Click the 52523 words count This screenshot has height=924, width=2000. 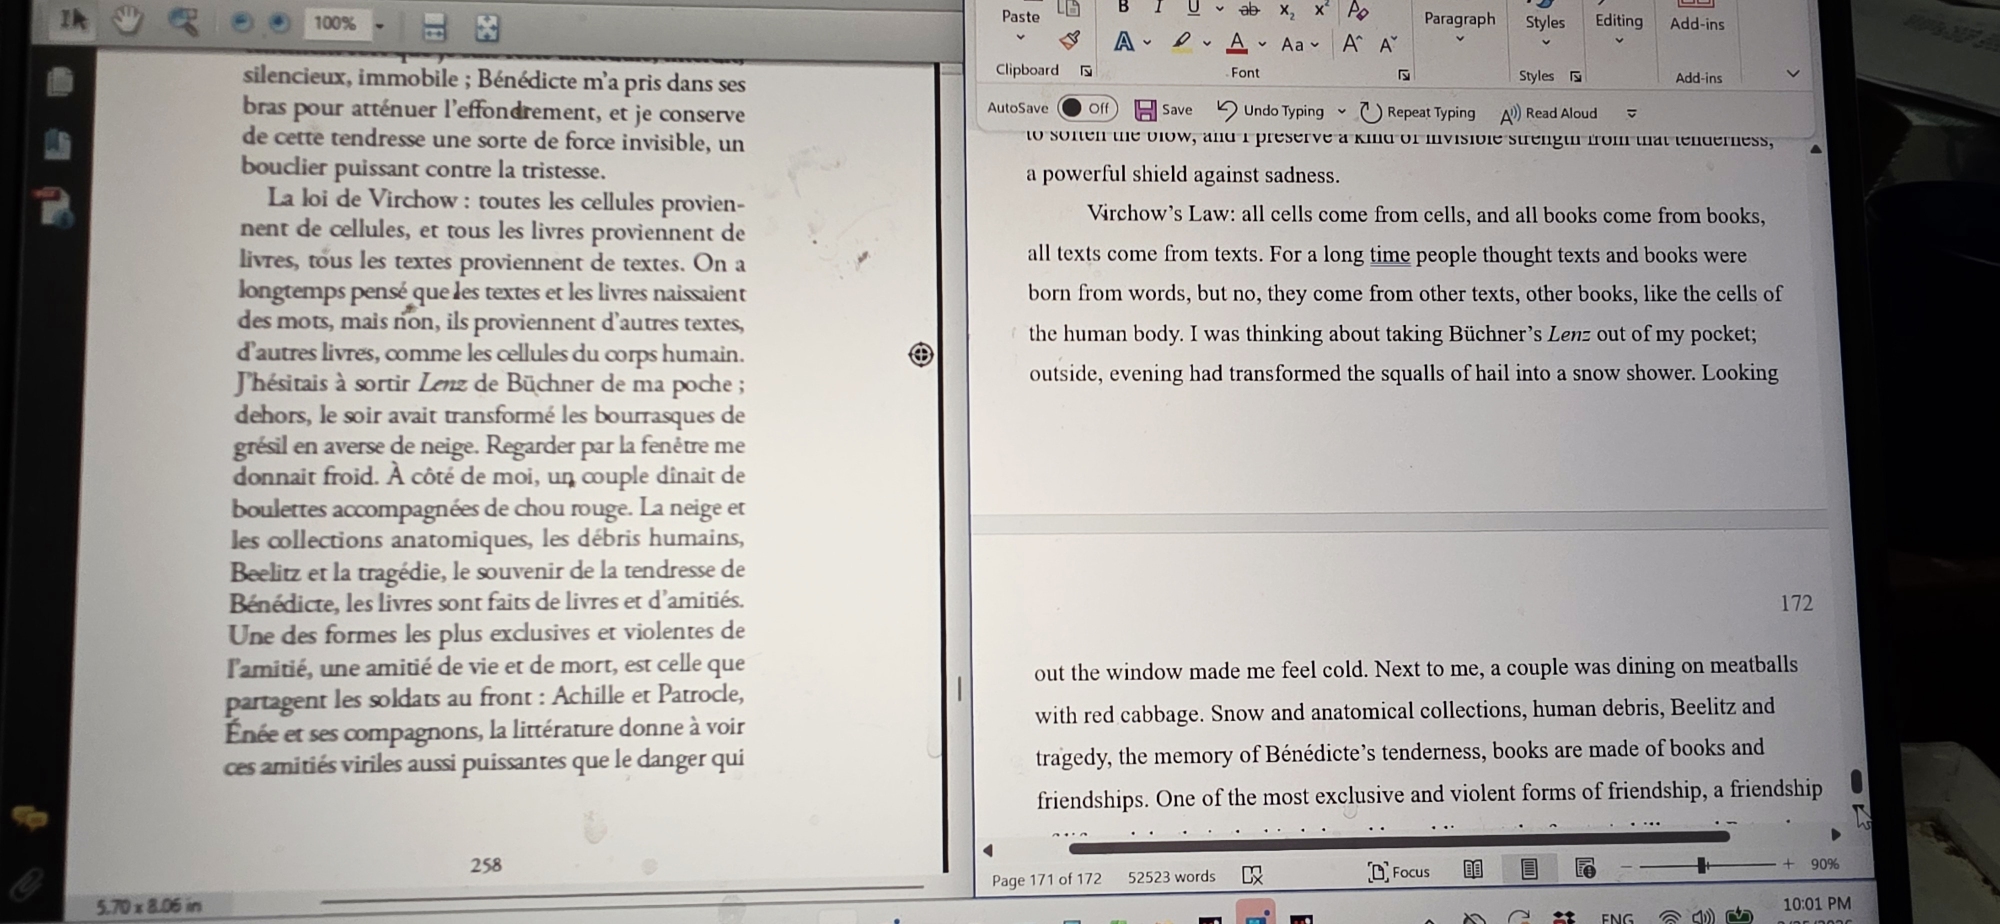pyautogui.click(x=1171, y=877)
